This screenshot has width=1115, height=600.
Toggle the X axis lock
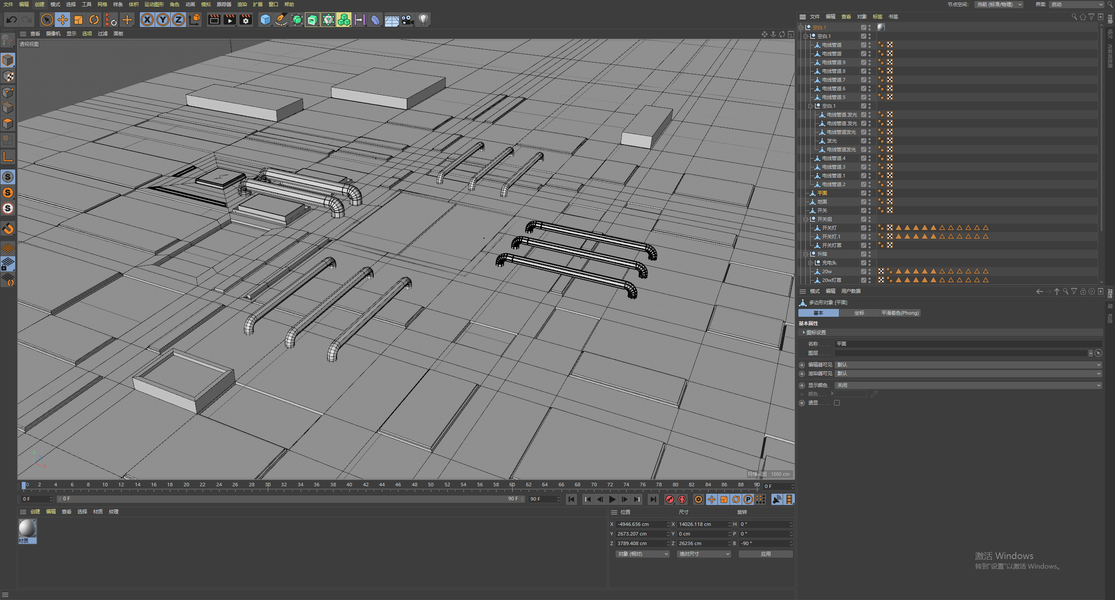click(147, 19)
